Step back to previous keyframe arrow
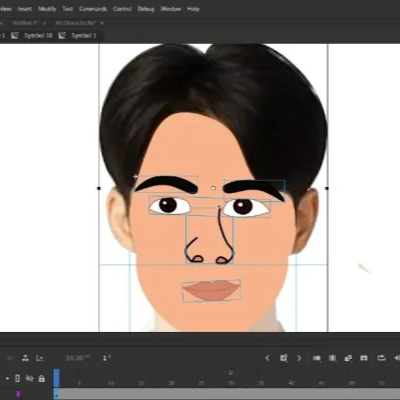The height and width of the screenshot is (400, 400). point(267,358)
